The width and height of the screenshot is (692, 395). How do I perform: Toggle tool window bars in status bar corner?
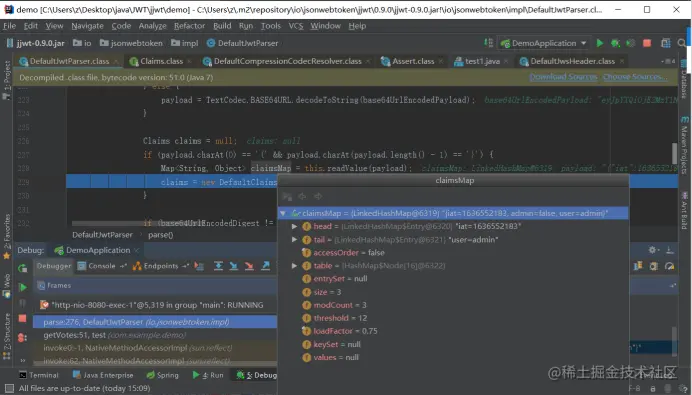(9, 388)
